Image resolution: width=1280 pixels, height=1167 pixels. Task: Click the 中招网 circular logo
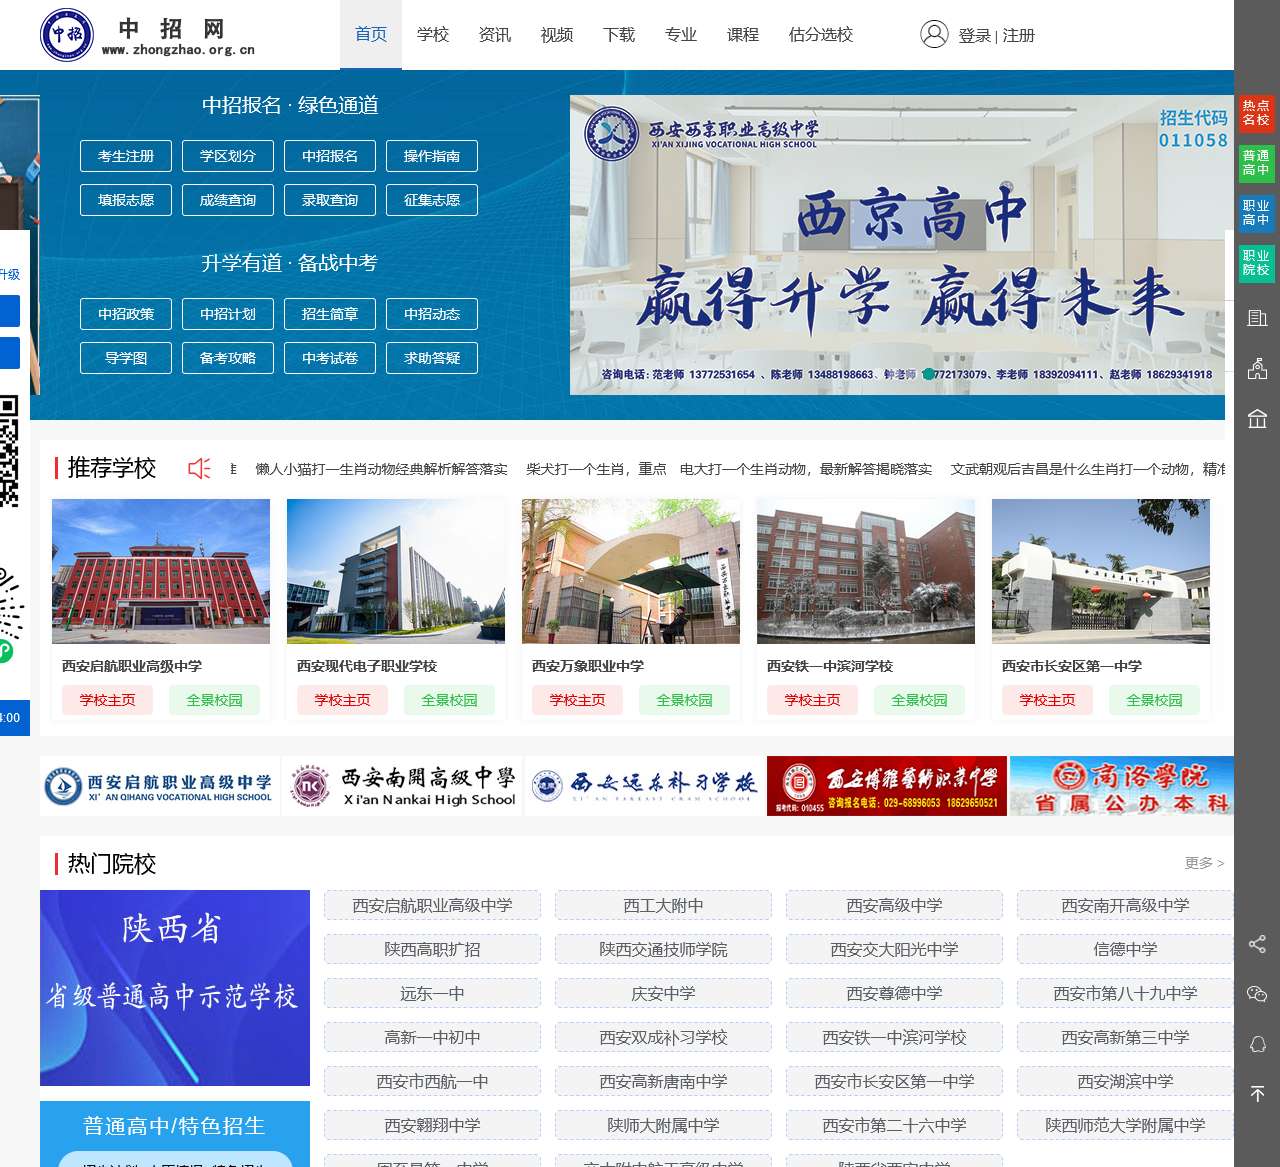tap(66, 34)
